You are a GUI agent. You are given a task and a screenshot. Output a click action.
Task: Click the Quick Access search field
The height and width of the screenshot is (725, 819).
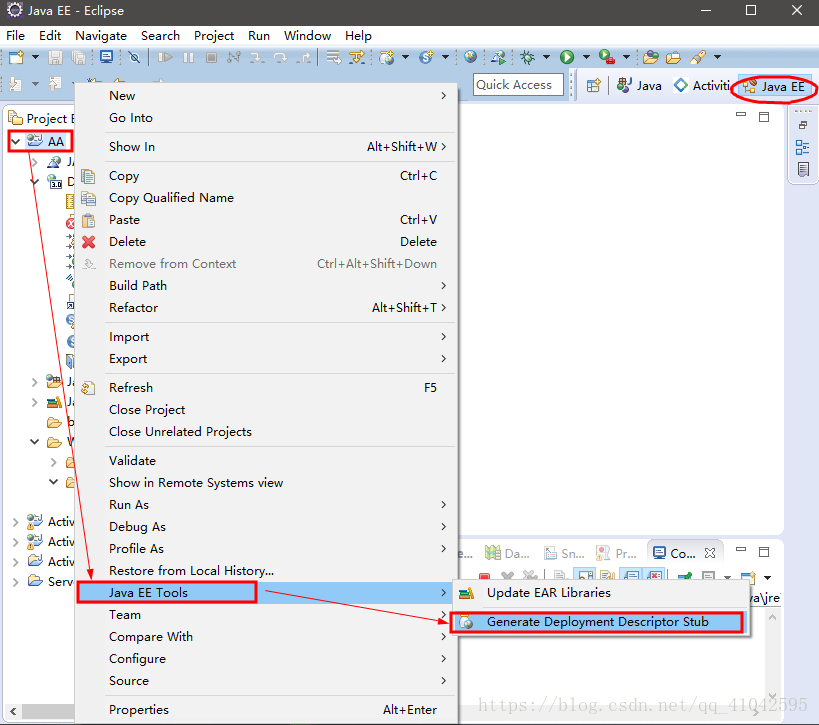518,85
